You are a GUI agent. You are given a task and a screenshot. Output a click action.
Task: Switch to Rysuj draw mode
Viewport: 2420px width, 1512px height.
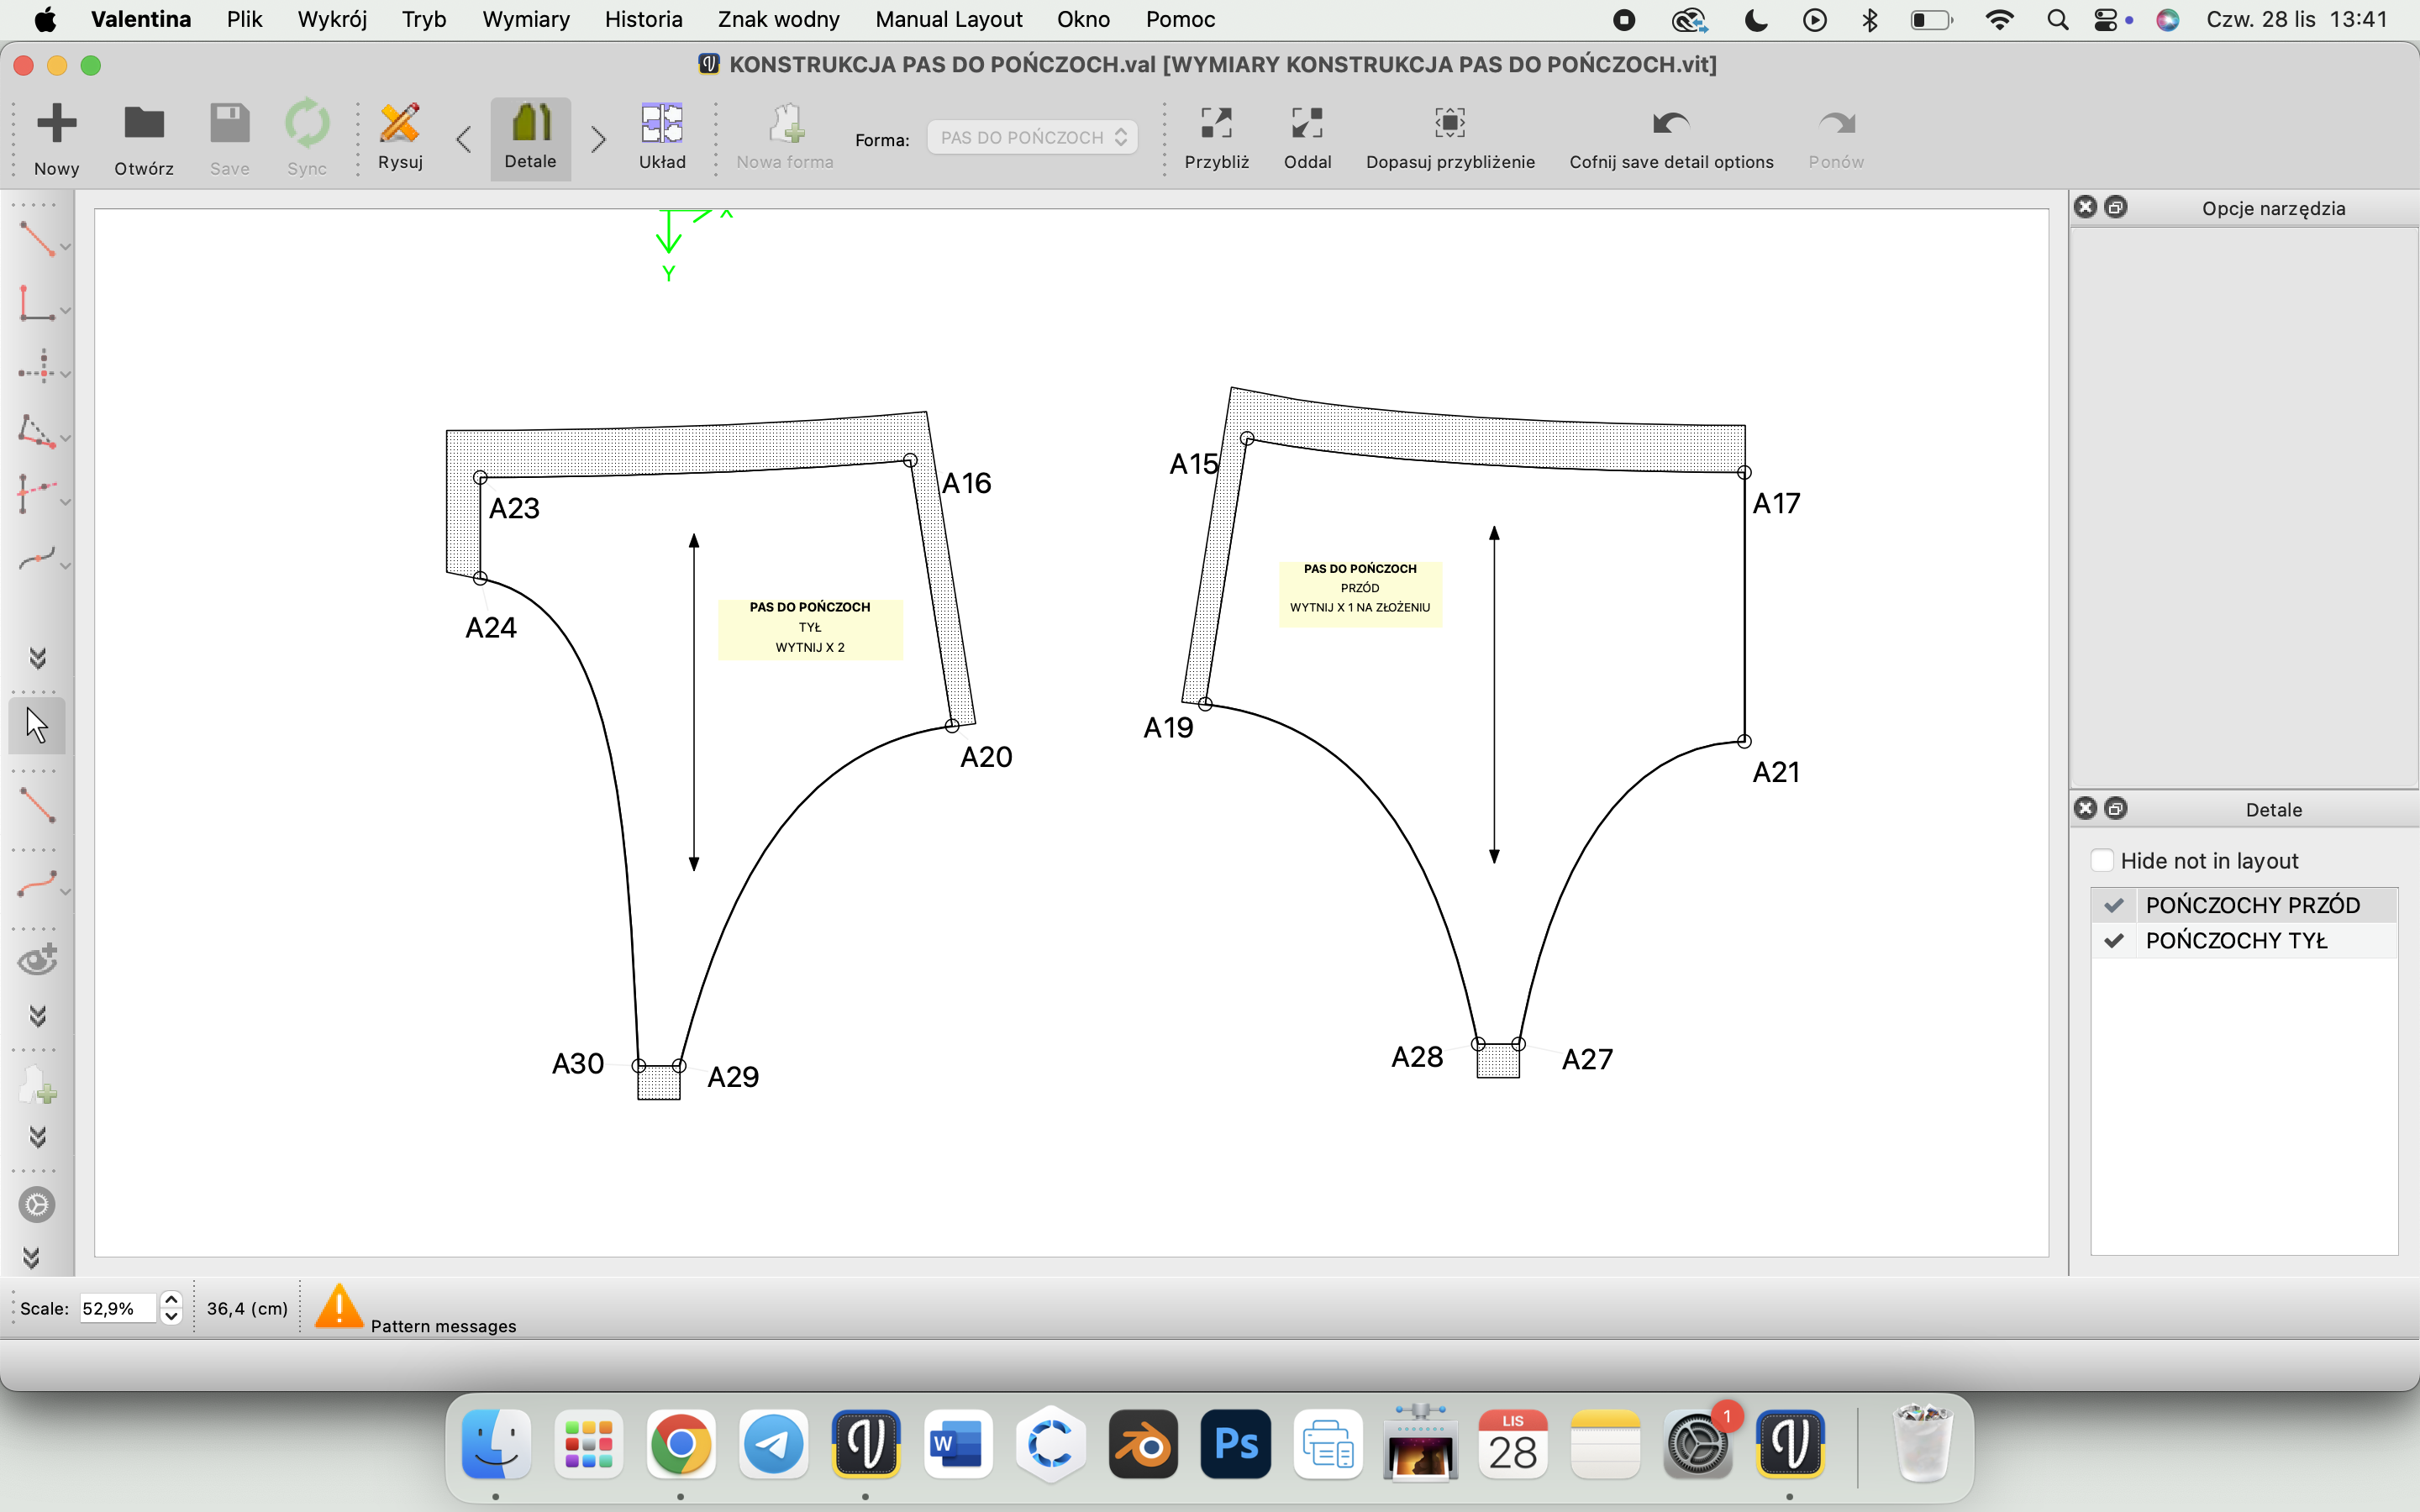(x=400, y=124)
